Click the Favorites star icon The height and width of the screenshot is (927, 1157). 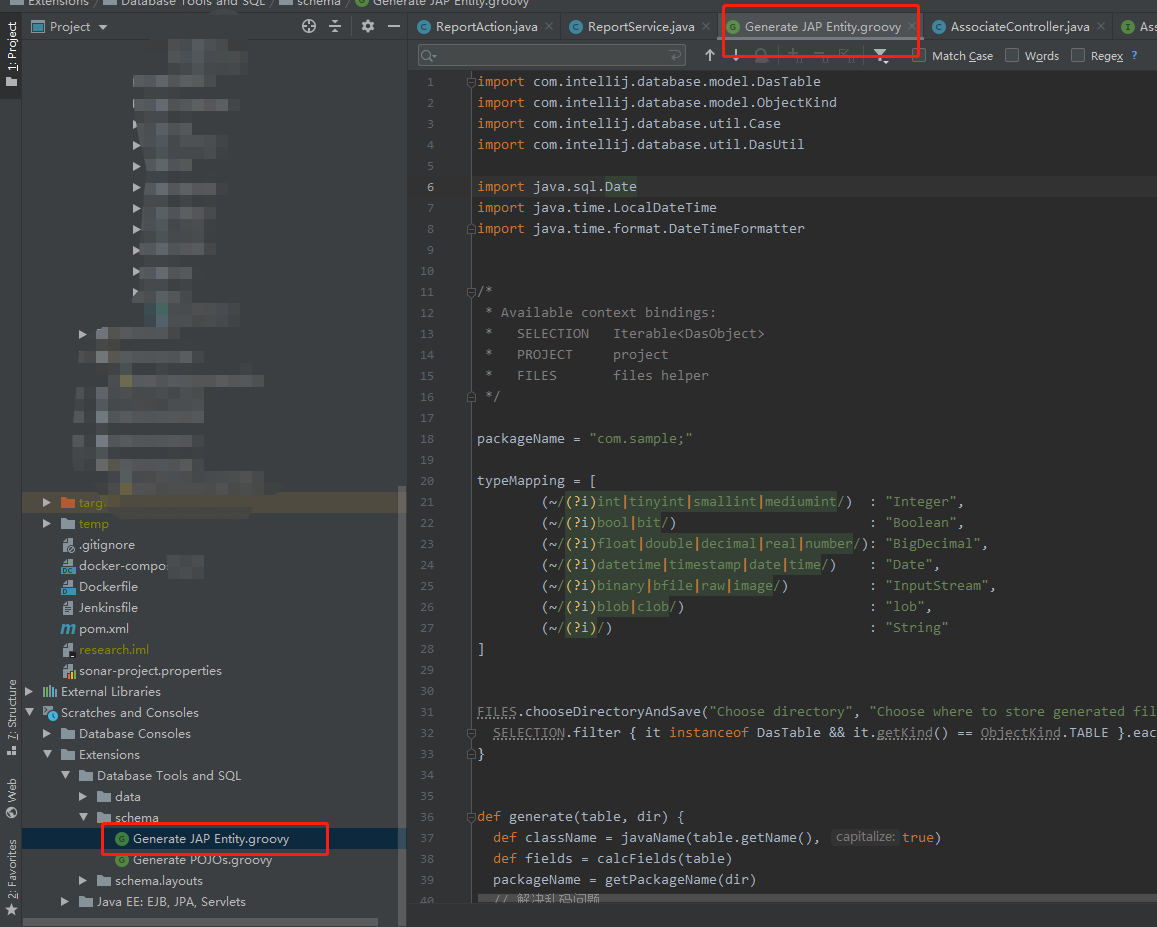[12, 910]
